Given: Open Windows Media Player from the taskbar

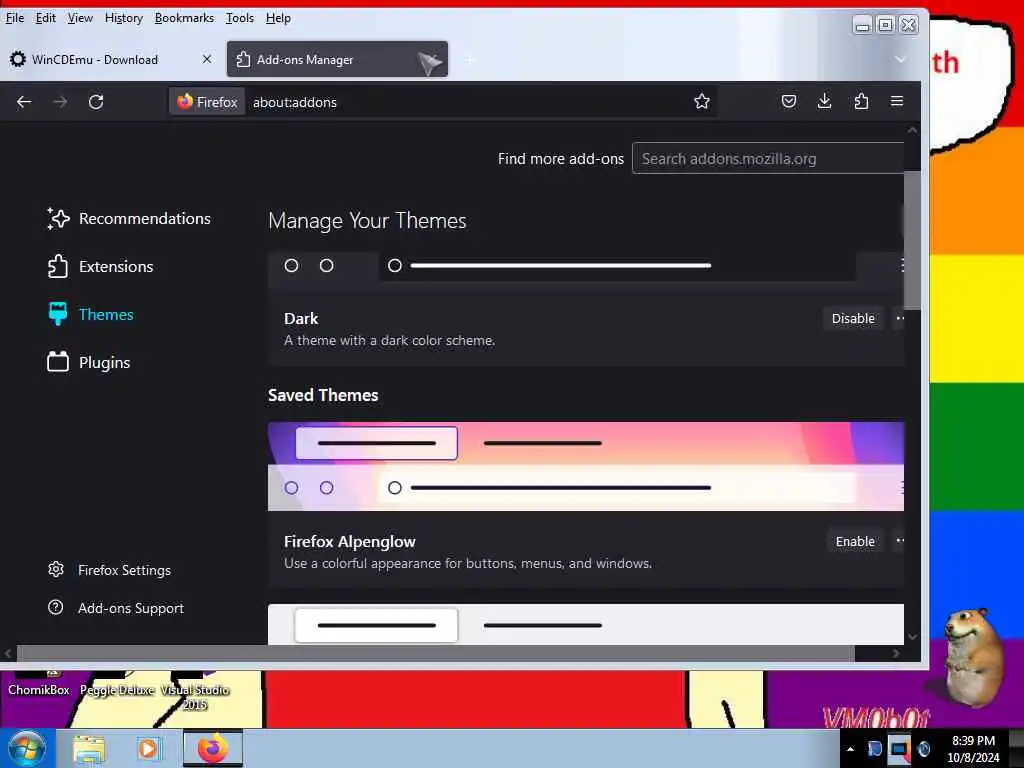Looking at the screenshot, I should pyautogui.click(x=149, y=748).
